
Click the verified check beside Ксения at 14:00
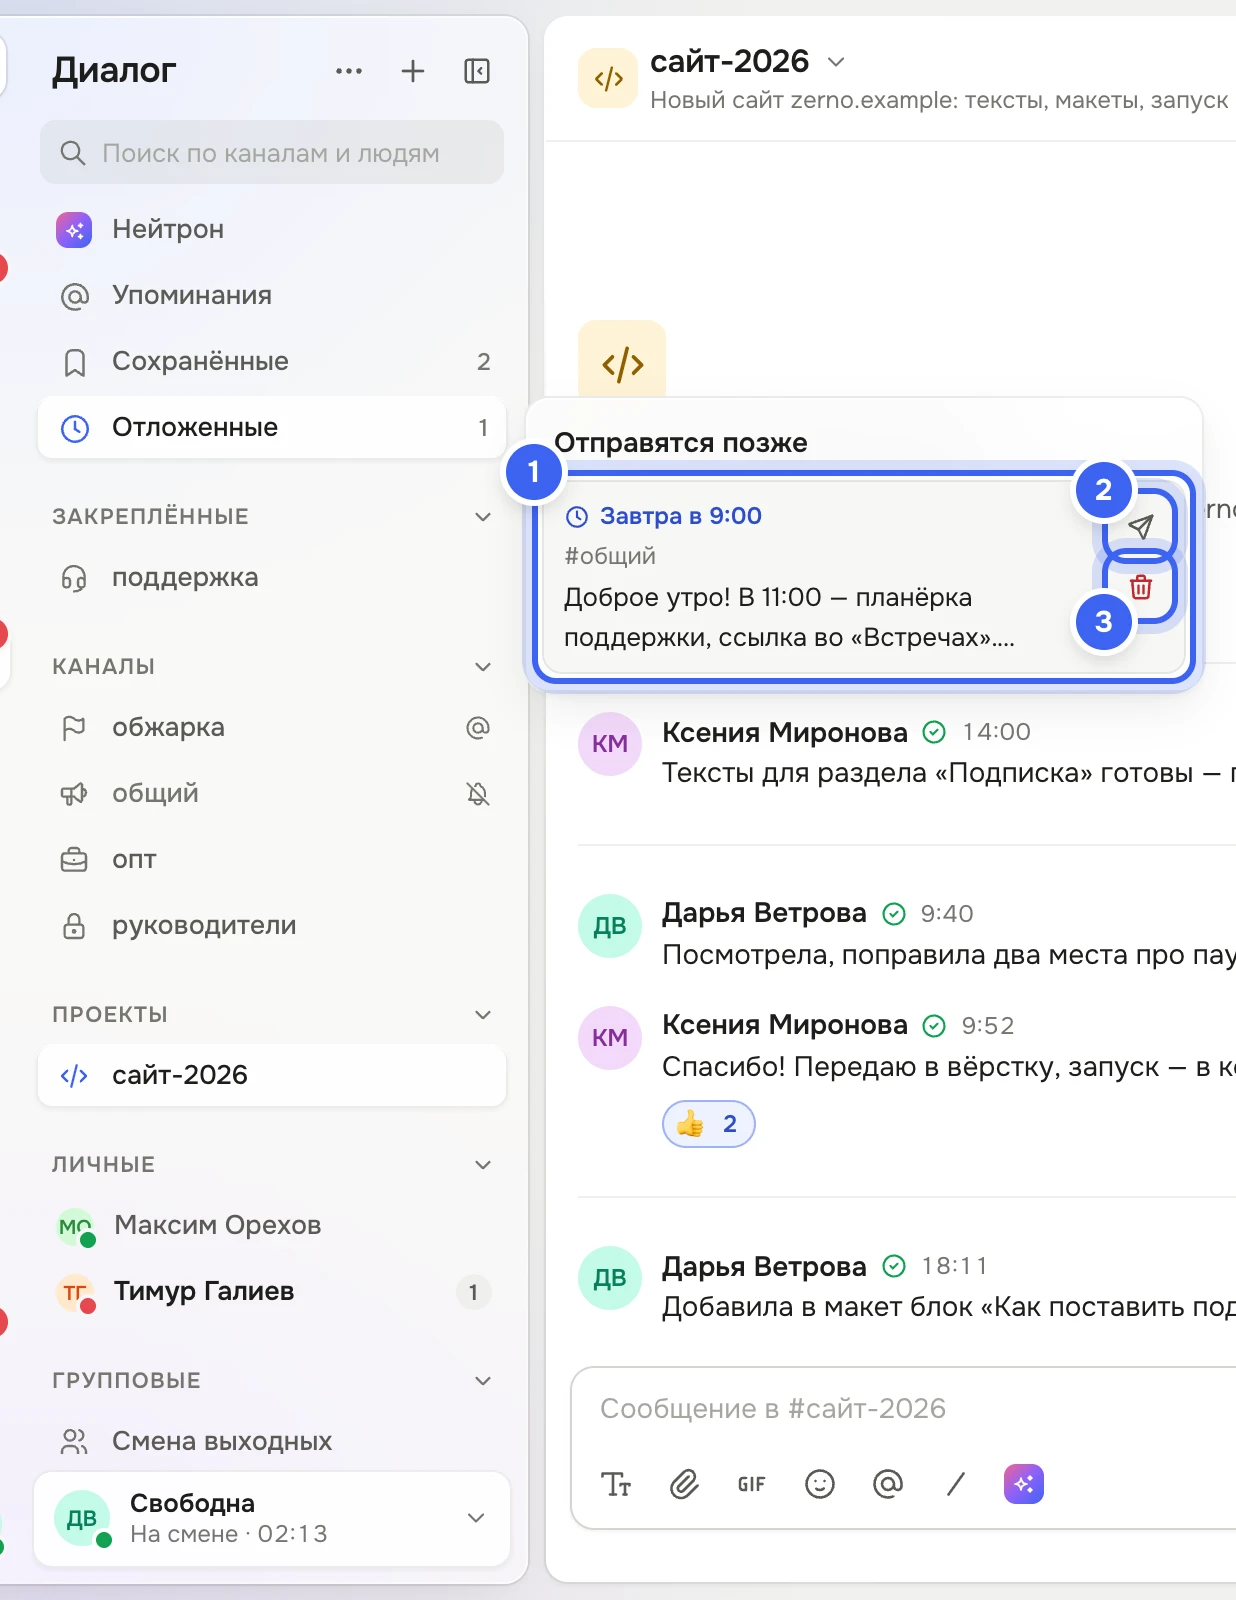pyautogui.click(x=934, y=732)
